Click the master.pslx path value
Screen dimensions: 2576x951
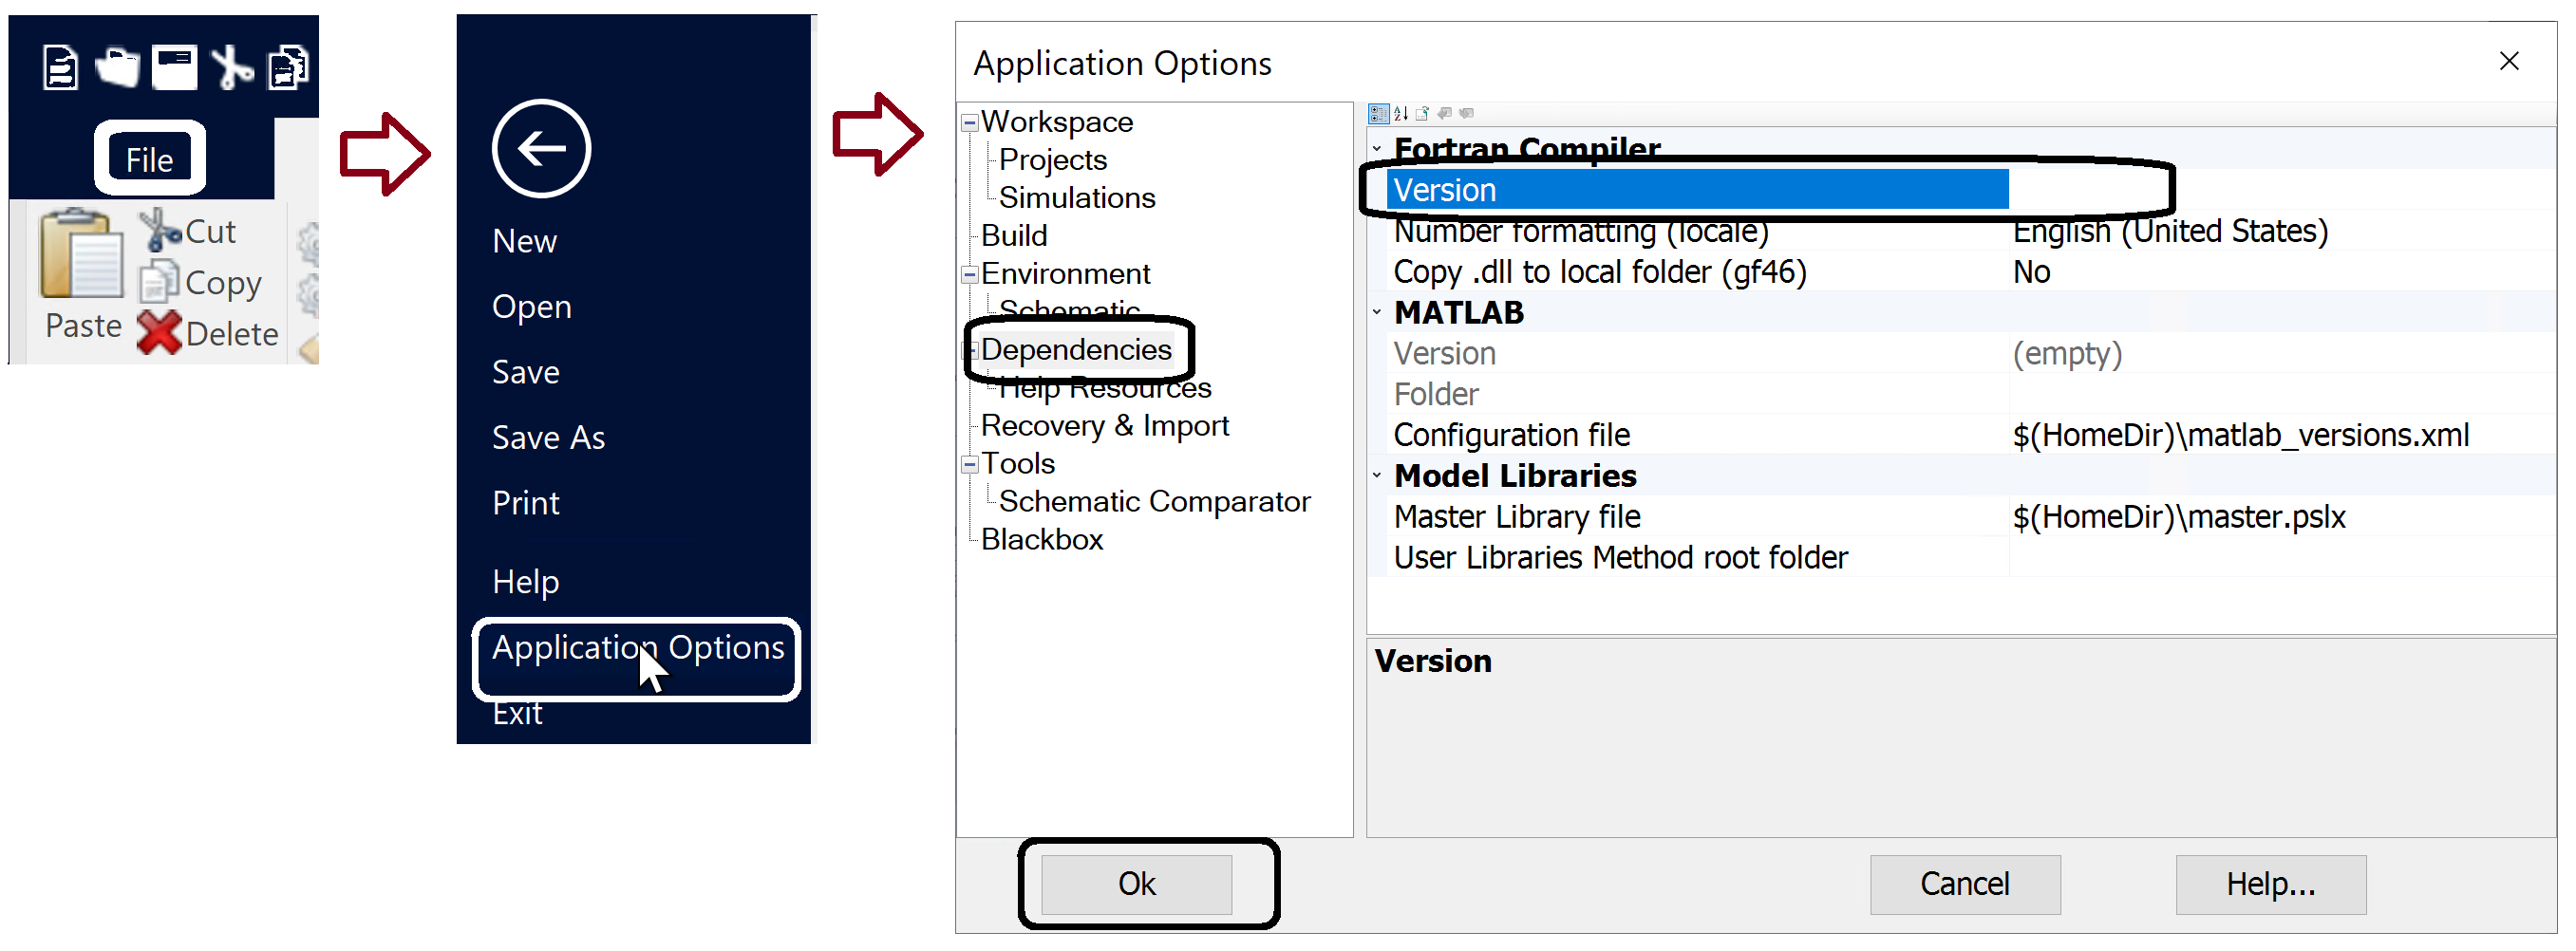tap(2178, 517)
